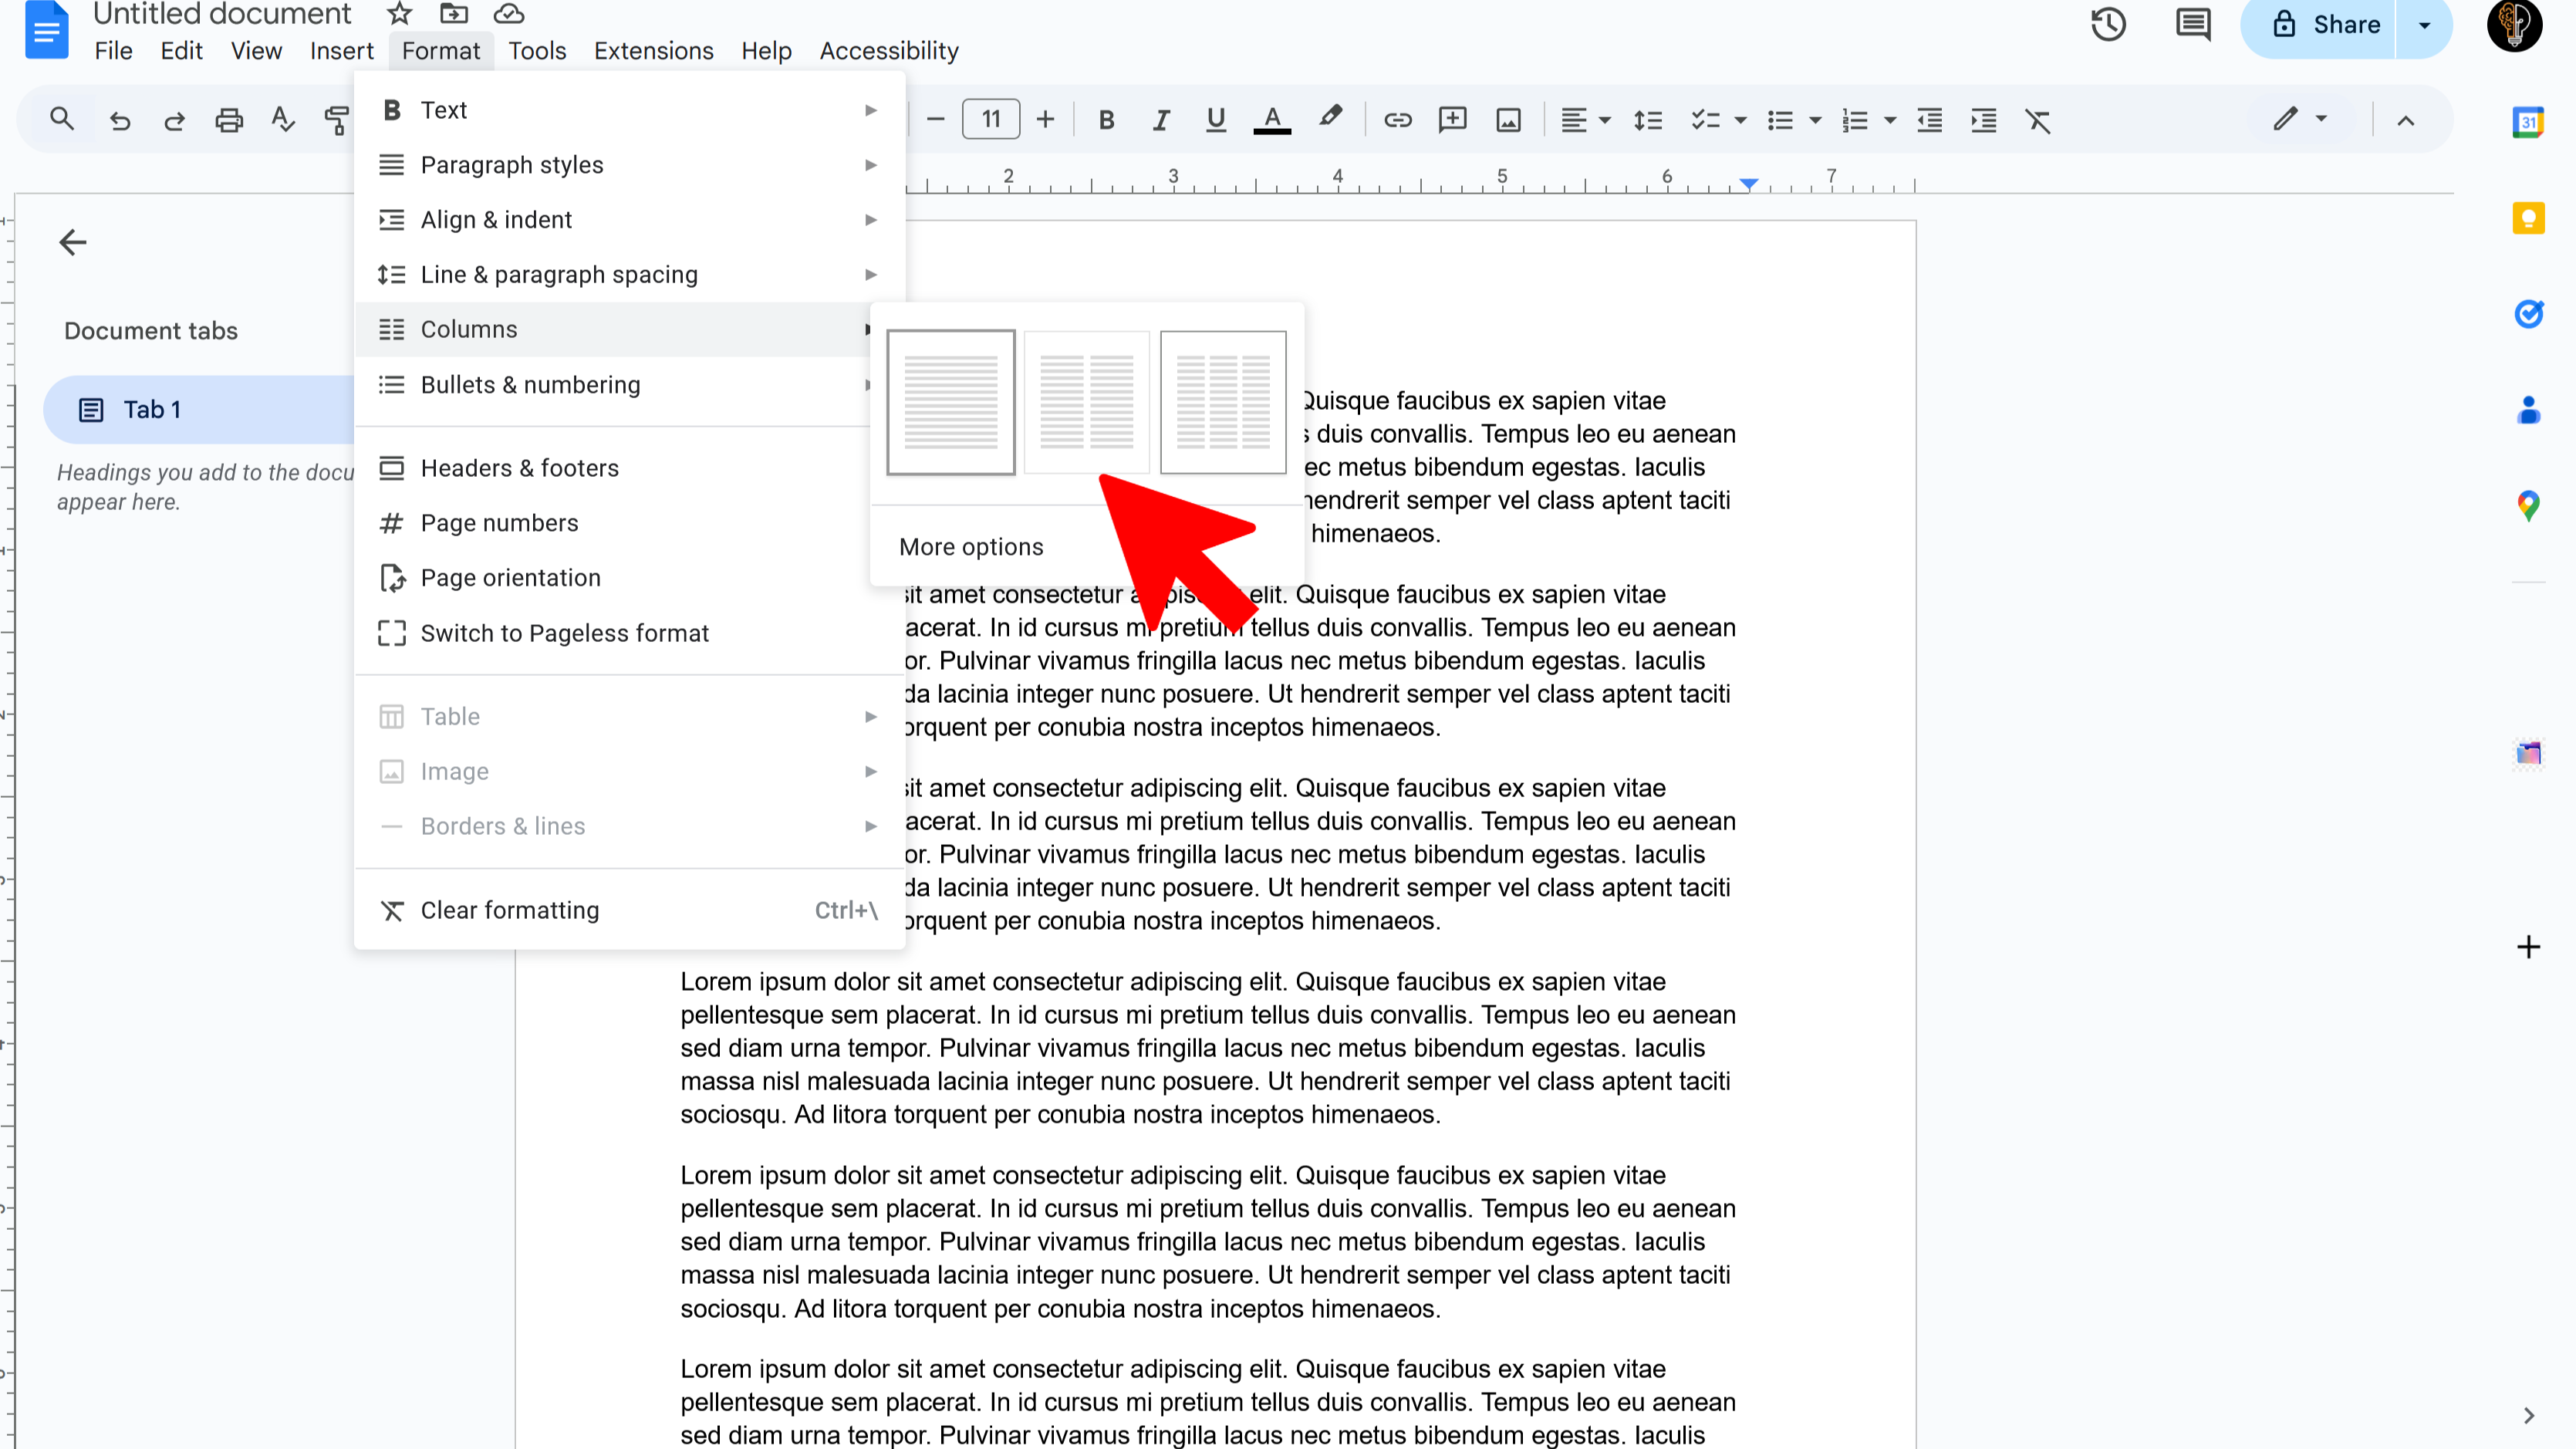Open the text color picker
This screenshot has height=1449, width=2576.
[1271, 120]
